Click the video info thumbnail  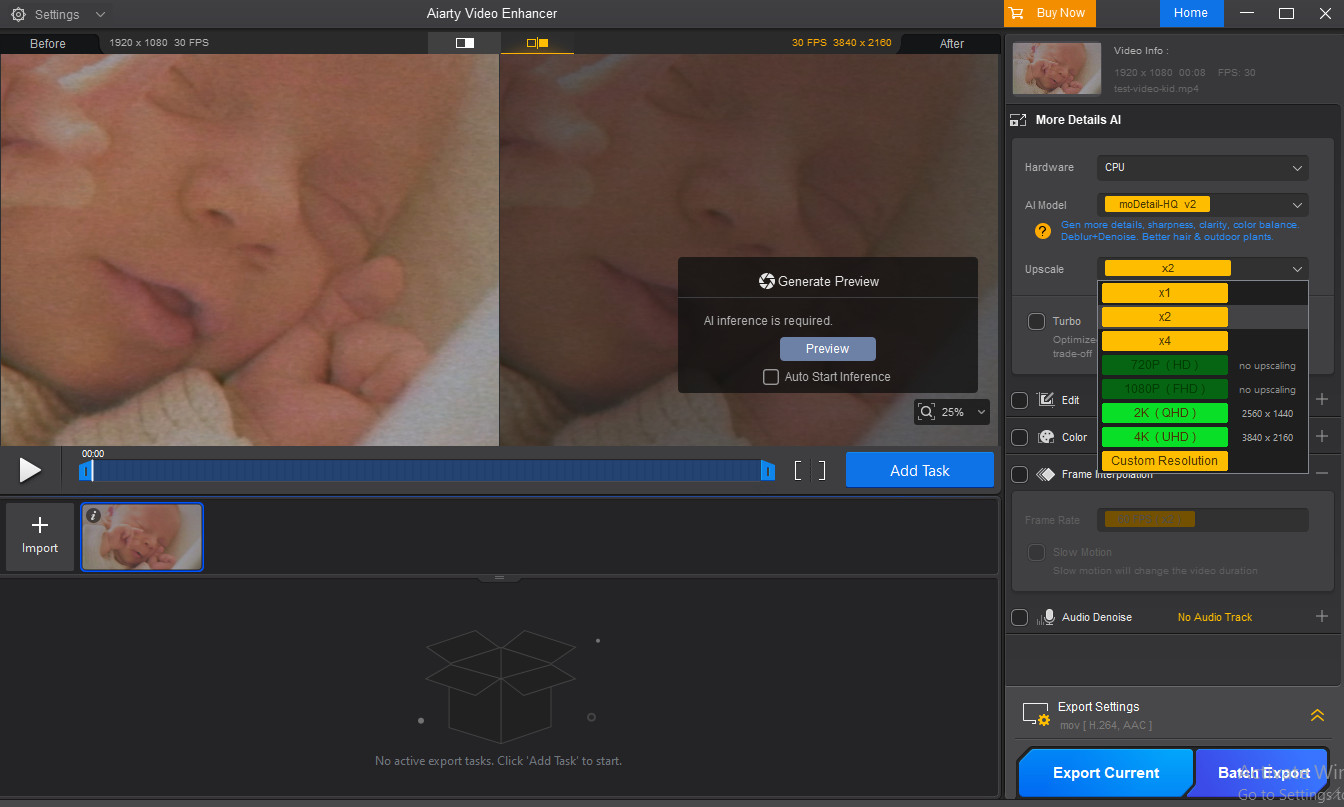click(1057, 69)
